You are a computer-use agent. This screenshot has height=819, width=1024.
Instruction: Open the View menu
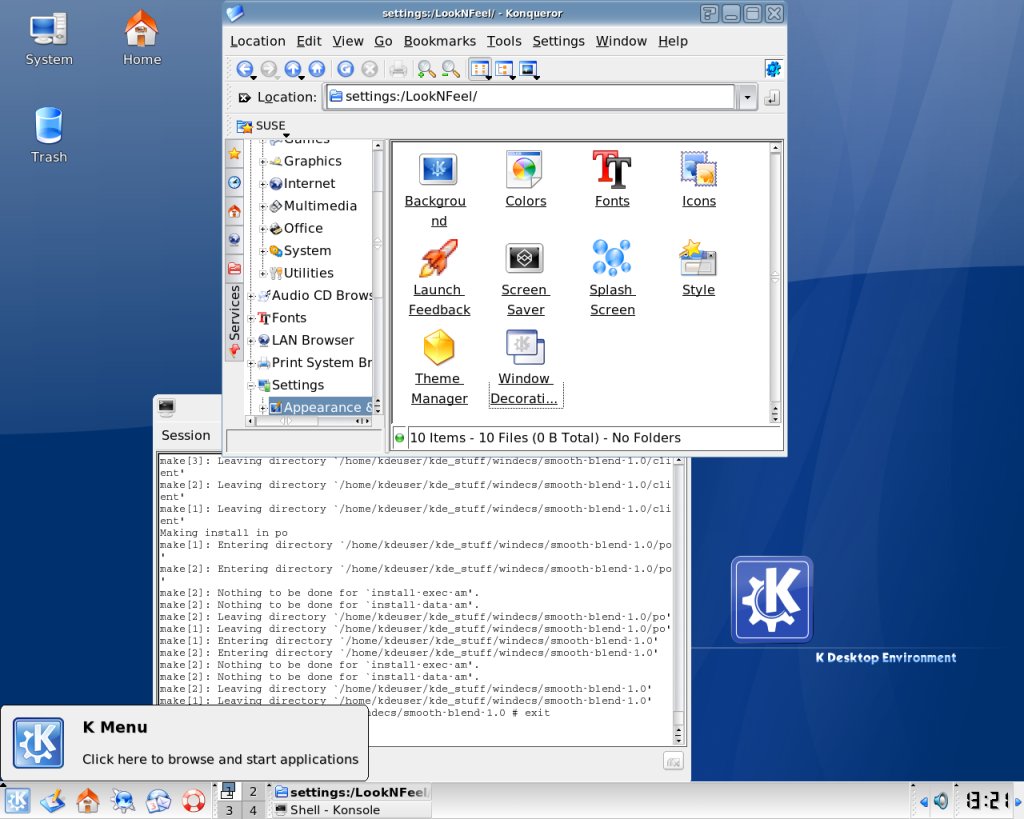pyautogui.click(x=347, y=41)
